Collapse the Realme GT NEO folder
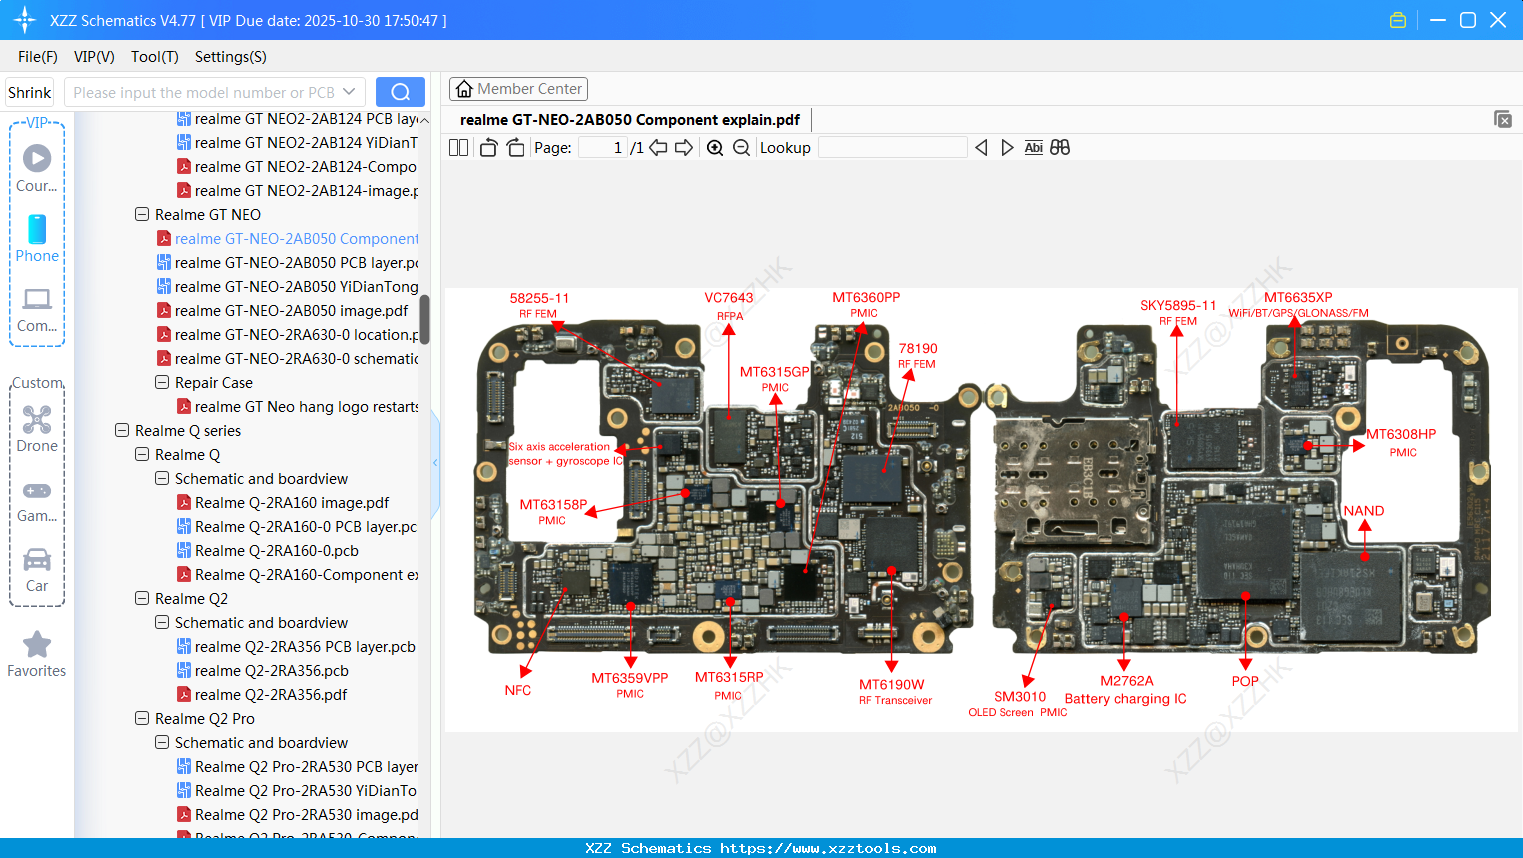Screen dimensions: 1523x858 click(142, 214)
